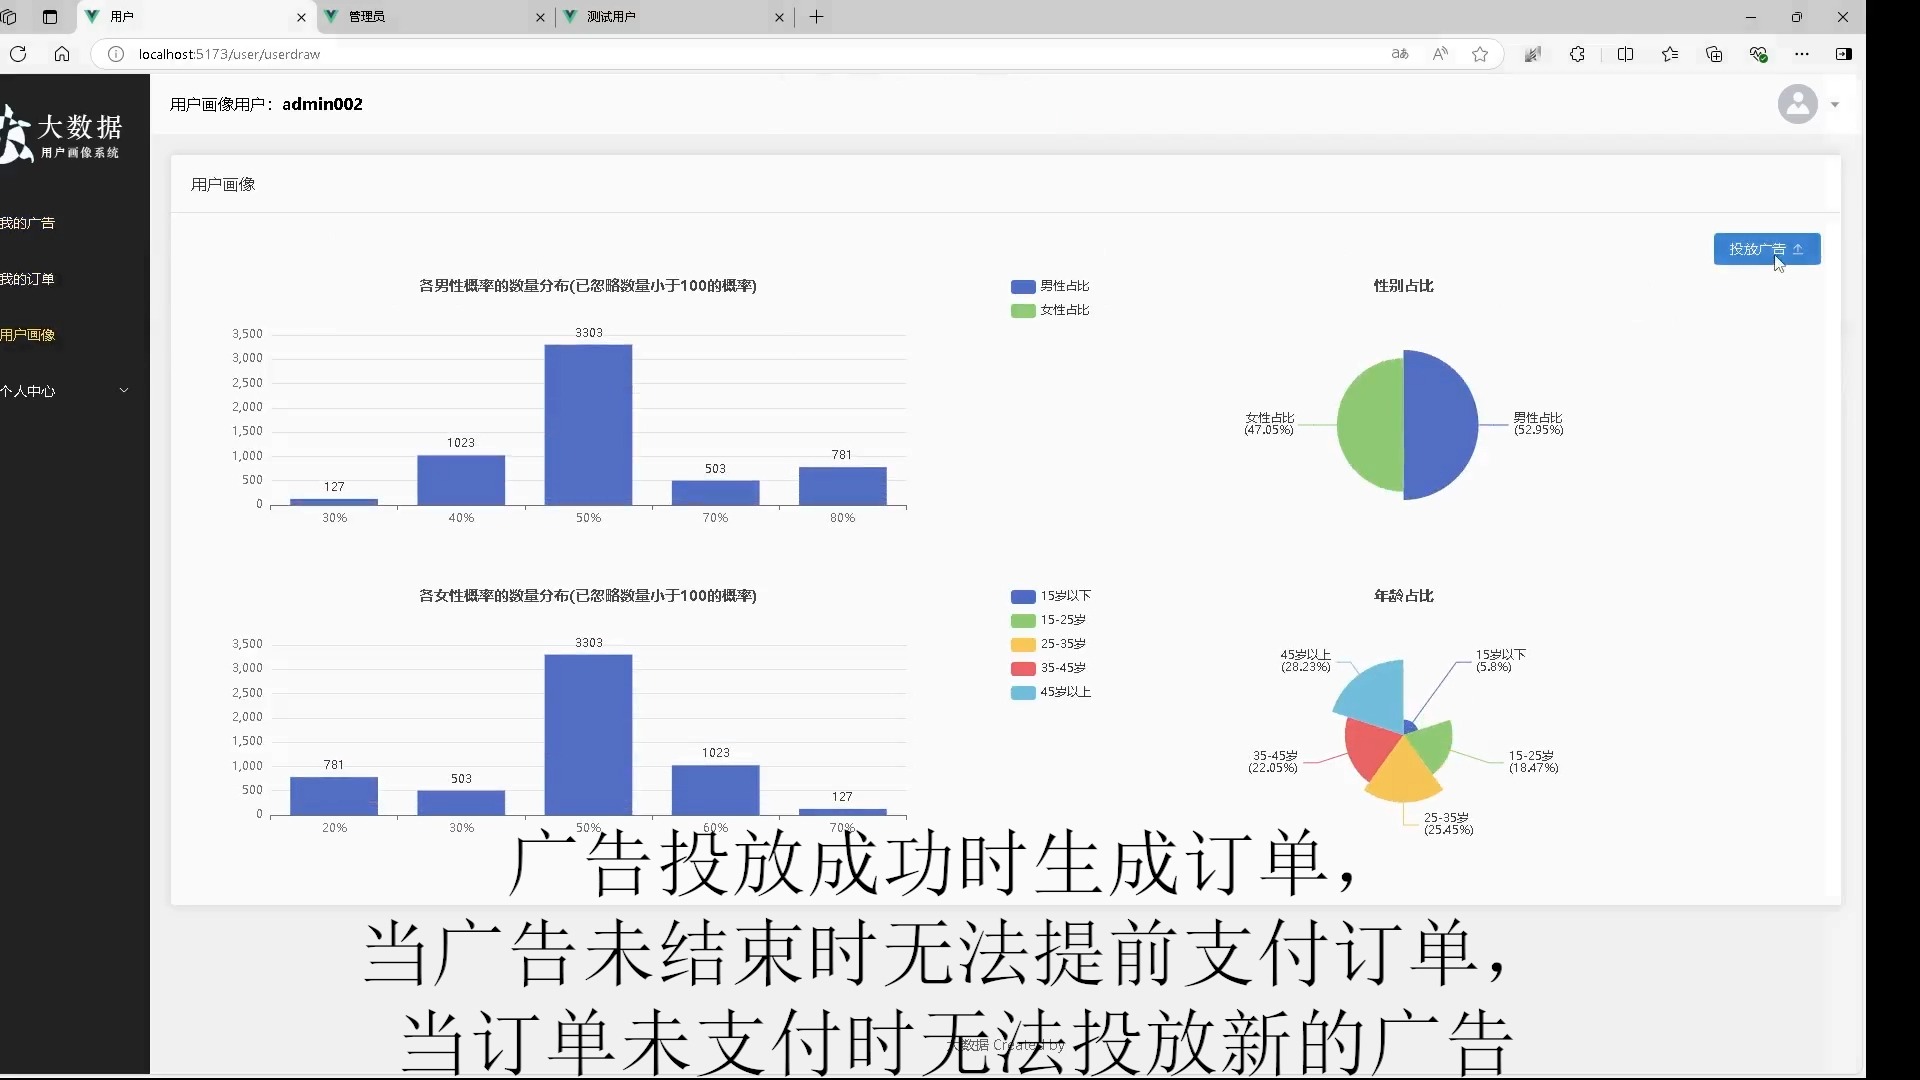
Task: Close the 管理员 browser tab
Action: pos(540,17)
